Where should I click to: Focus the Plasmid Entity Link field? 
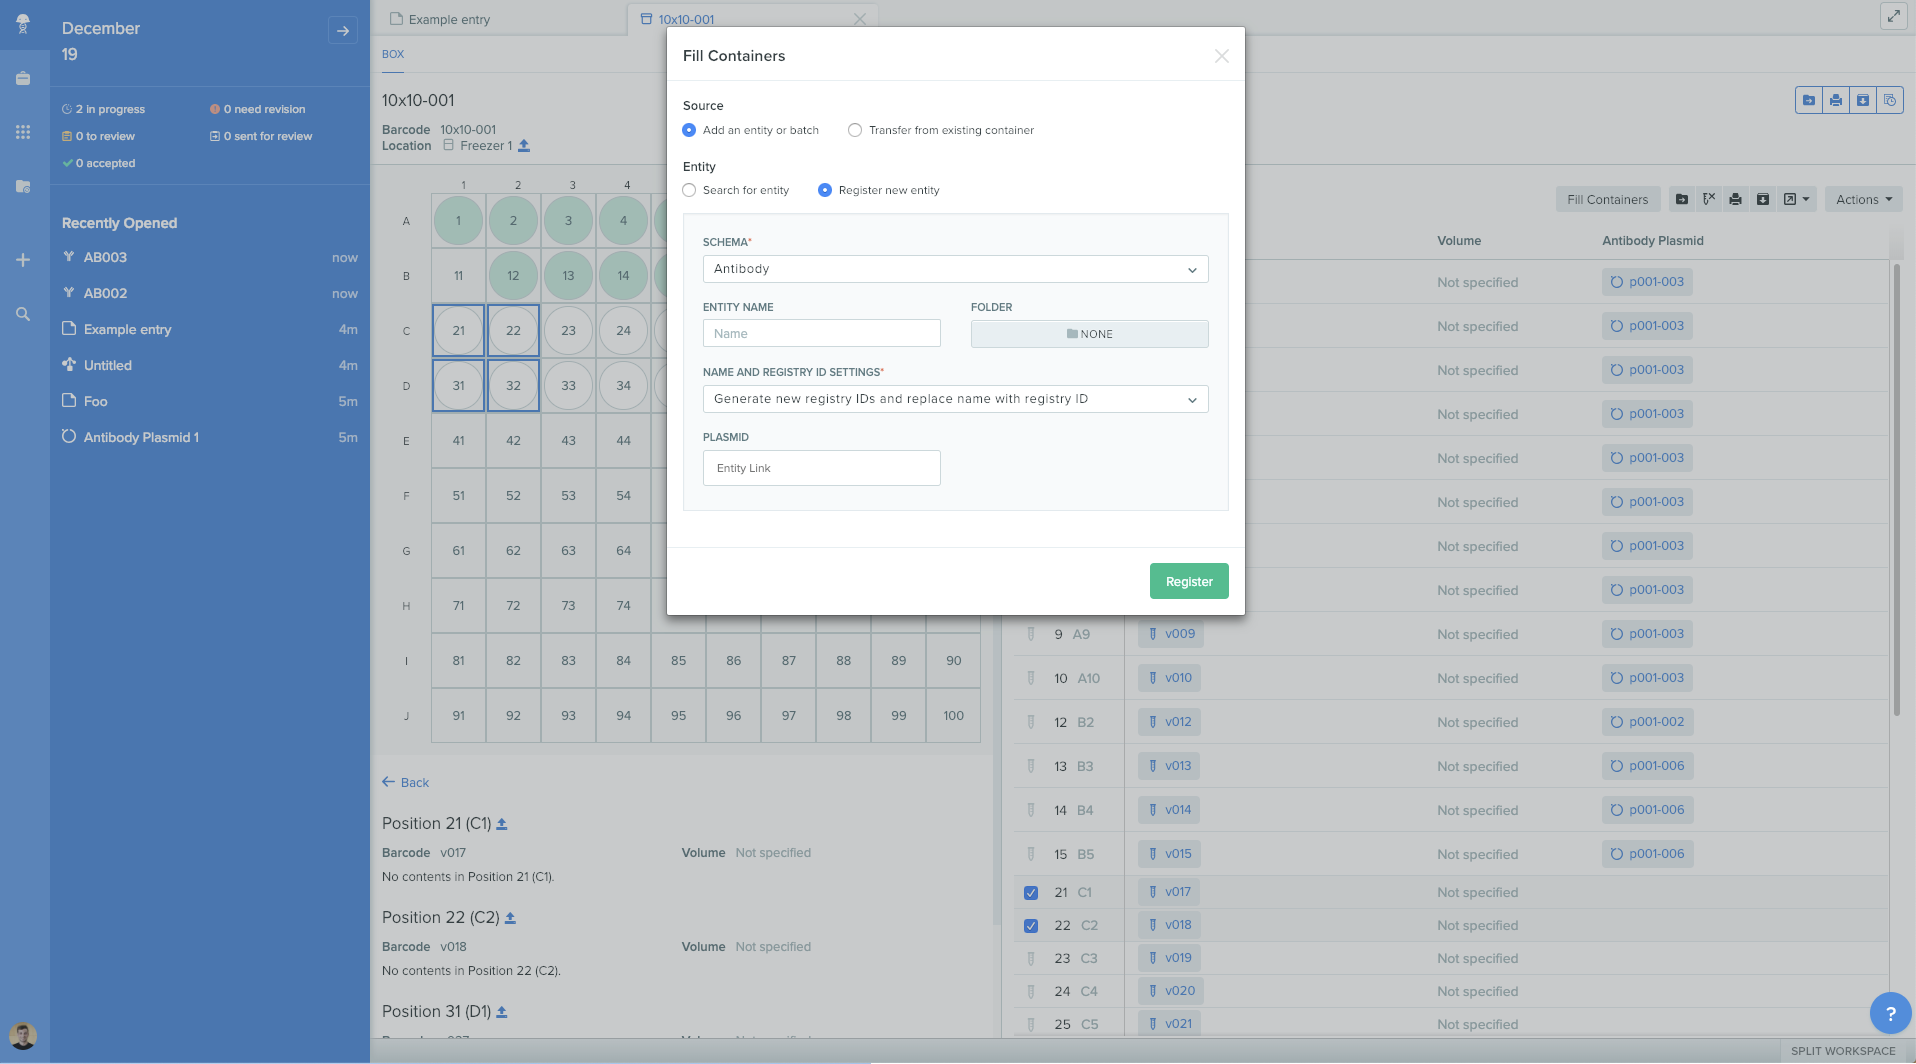pos(821,468)
